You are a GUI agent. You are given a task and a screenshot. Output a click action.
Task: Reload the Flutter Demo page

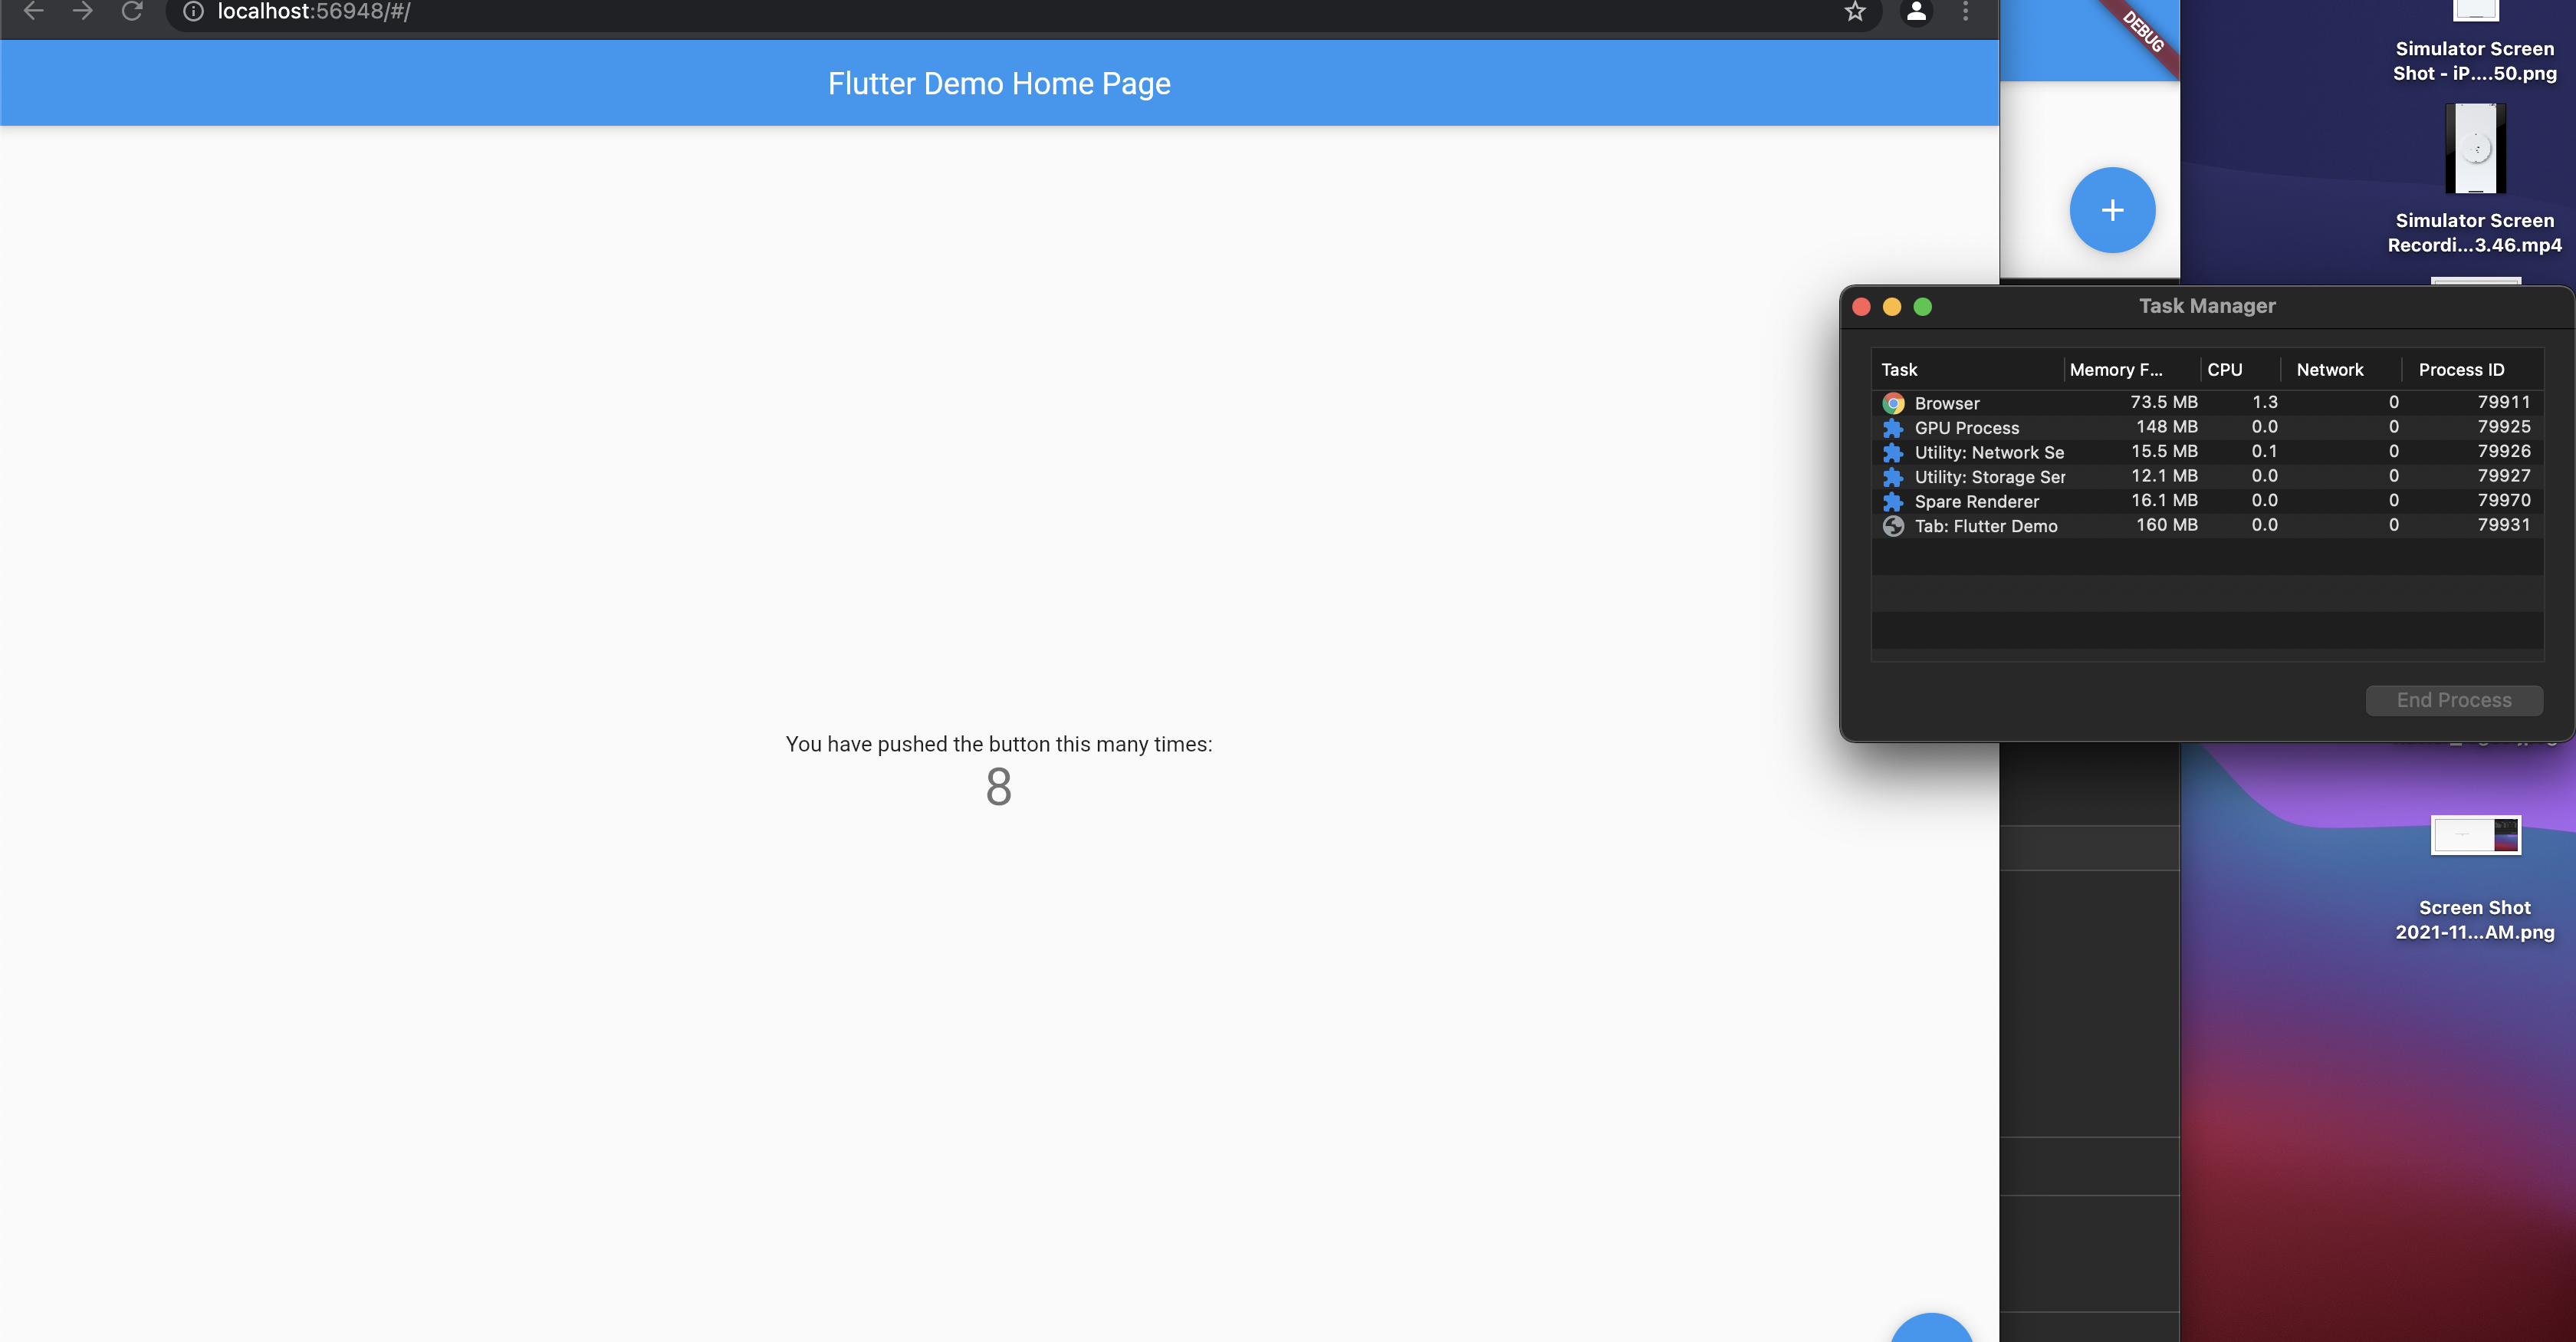click(x=133, y=12)
